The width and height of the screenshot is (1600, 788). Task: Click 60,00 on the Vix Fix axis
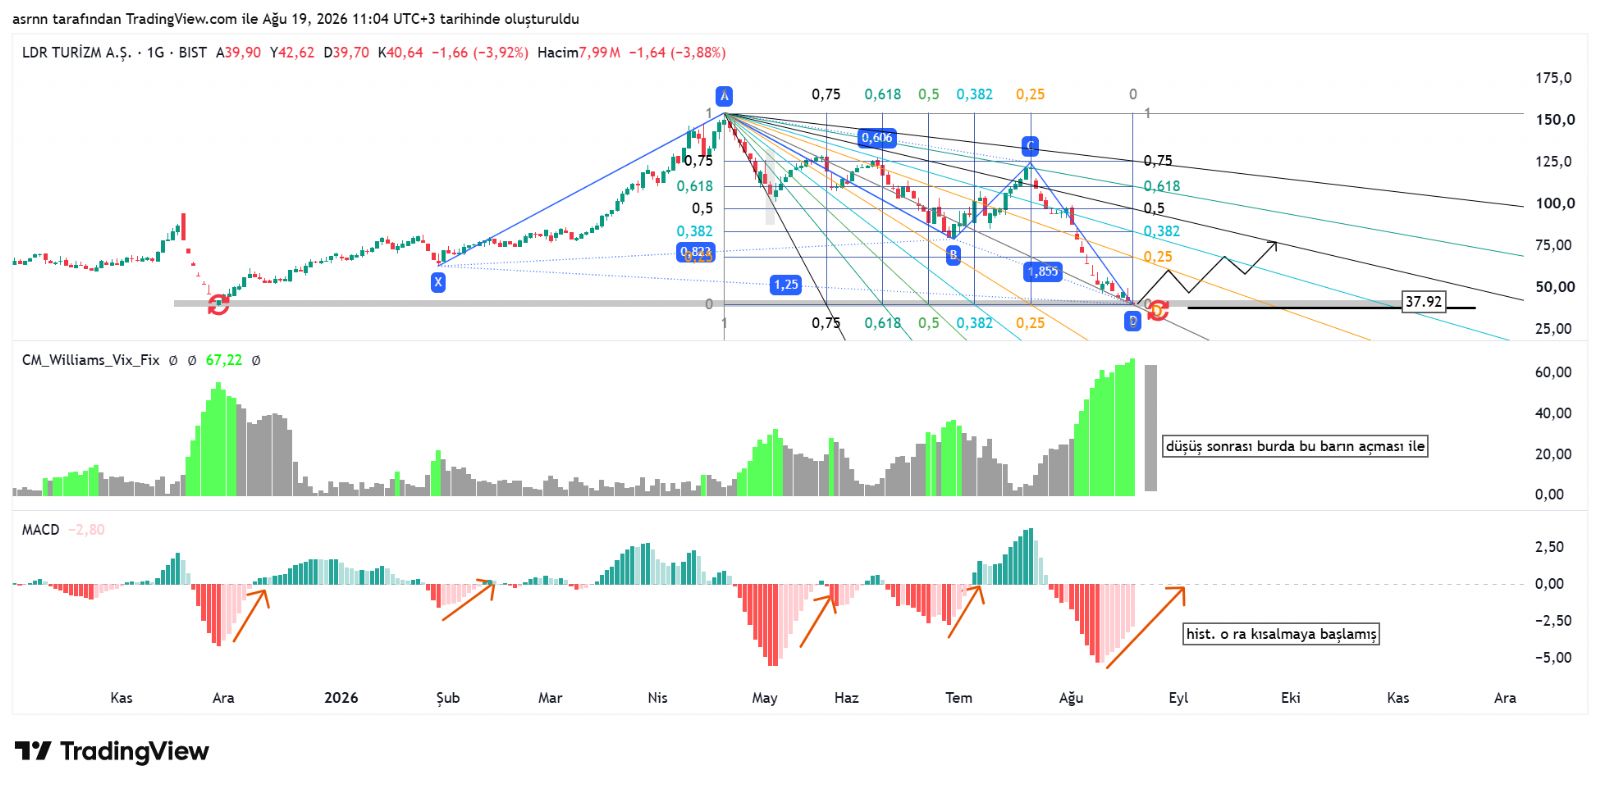(1553, 372)
